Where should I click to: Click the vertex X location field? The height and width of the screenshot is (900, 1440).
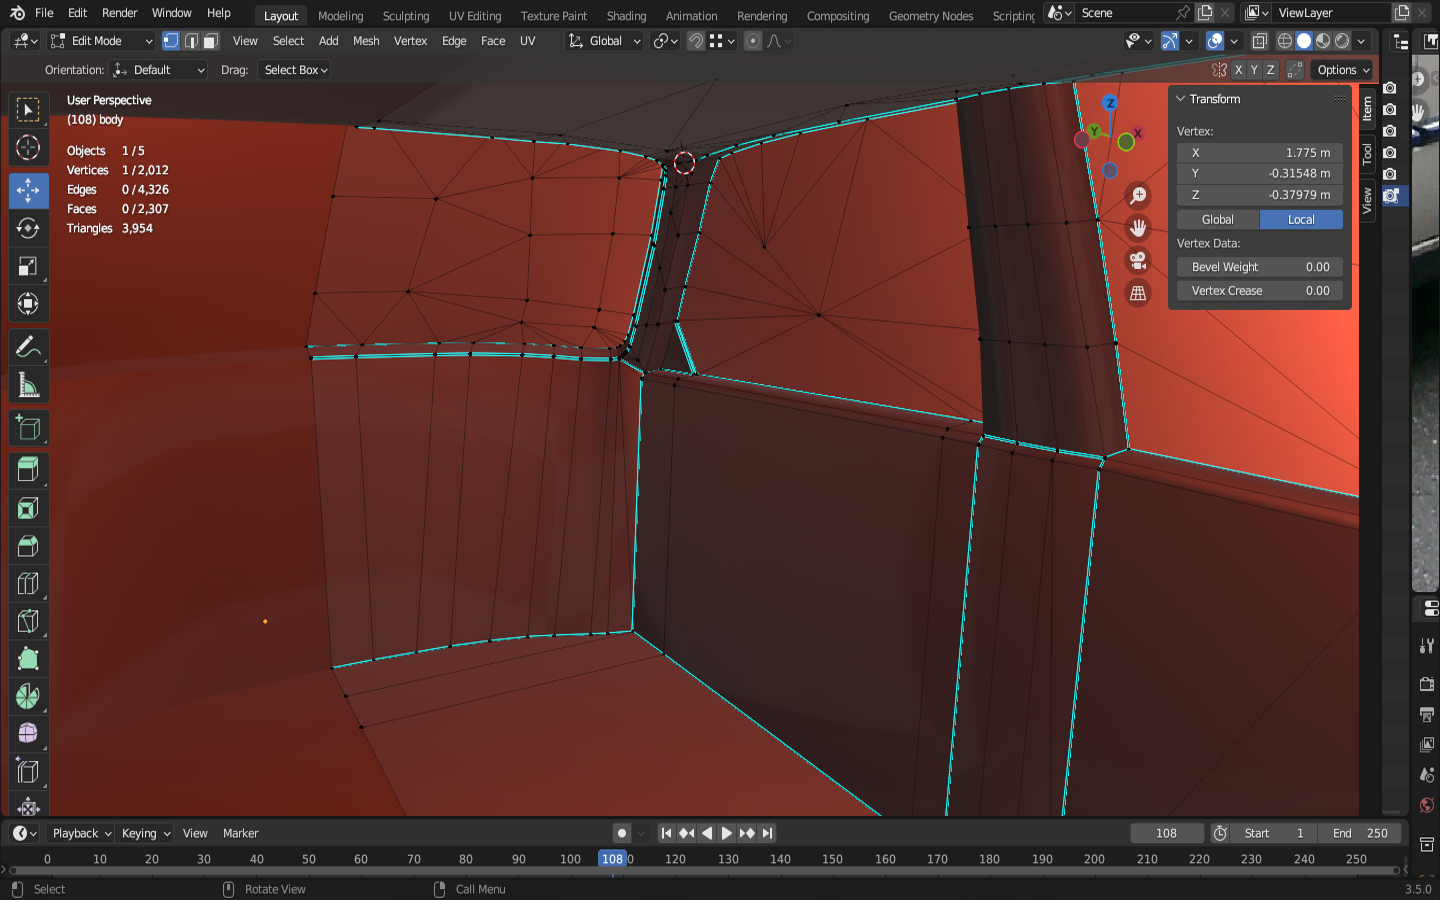pyautogui.click(x=1260, y=153)
